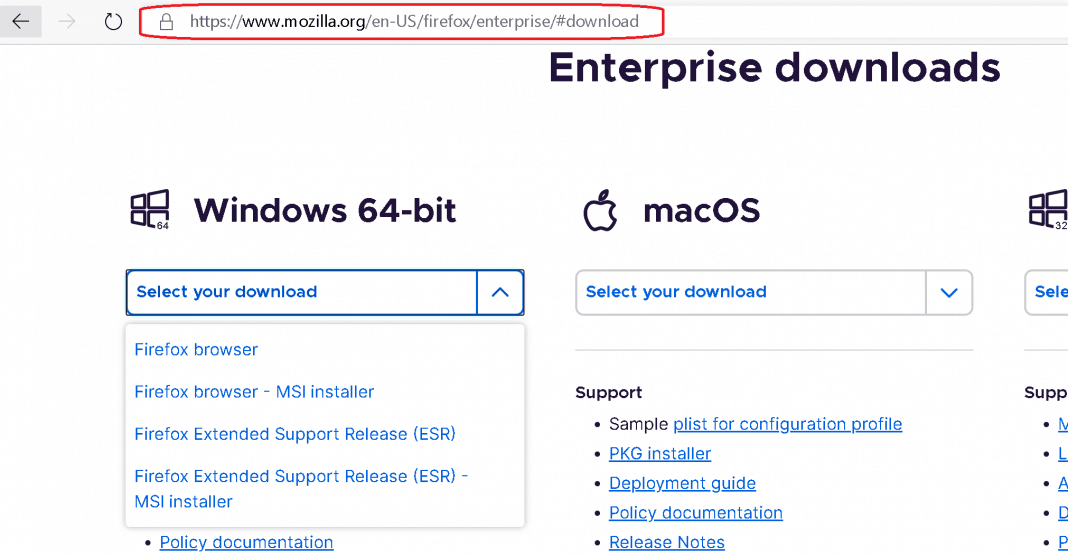This screenshot has height=556, width=1068.
Task: Open the plist for configuration profile link
Action: click(787, 424)
